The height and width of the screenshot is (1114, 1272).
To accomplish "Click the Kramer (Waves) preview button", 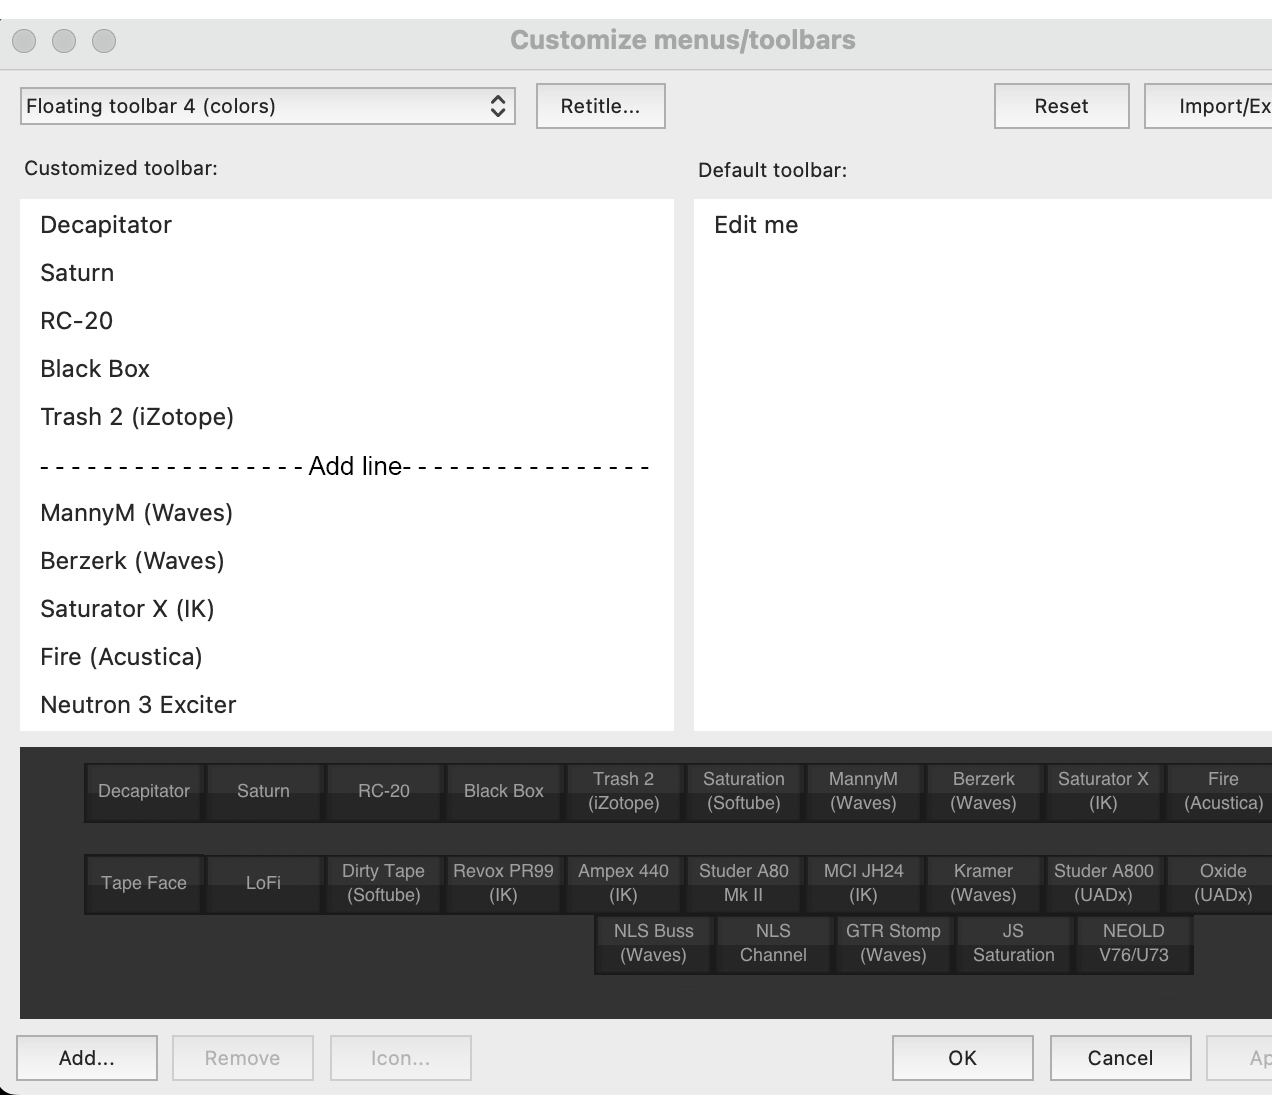I will pyautogui.click(x=984, y=883).
